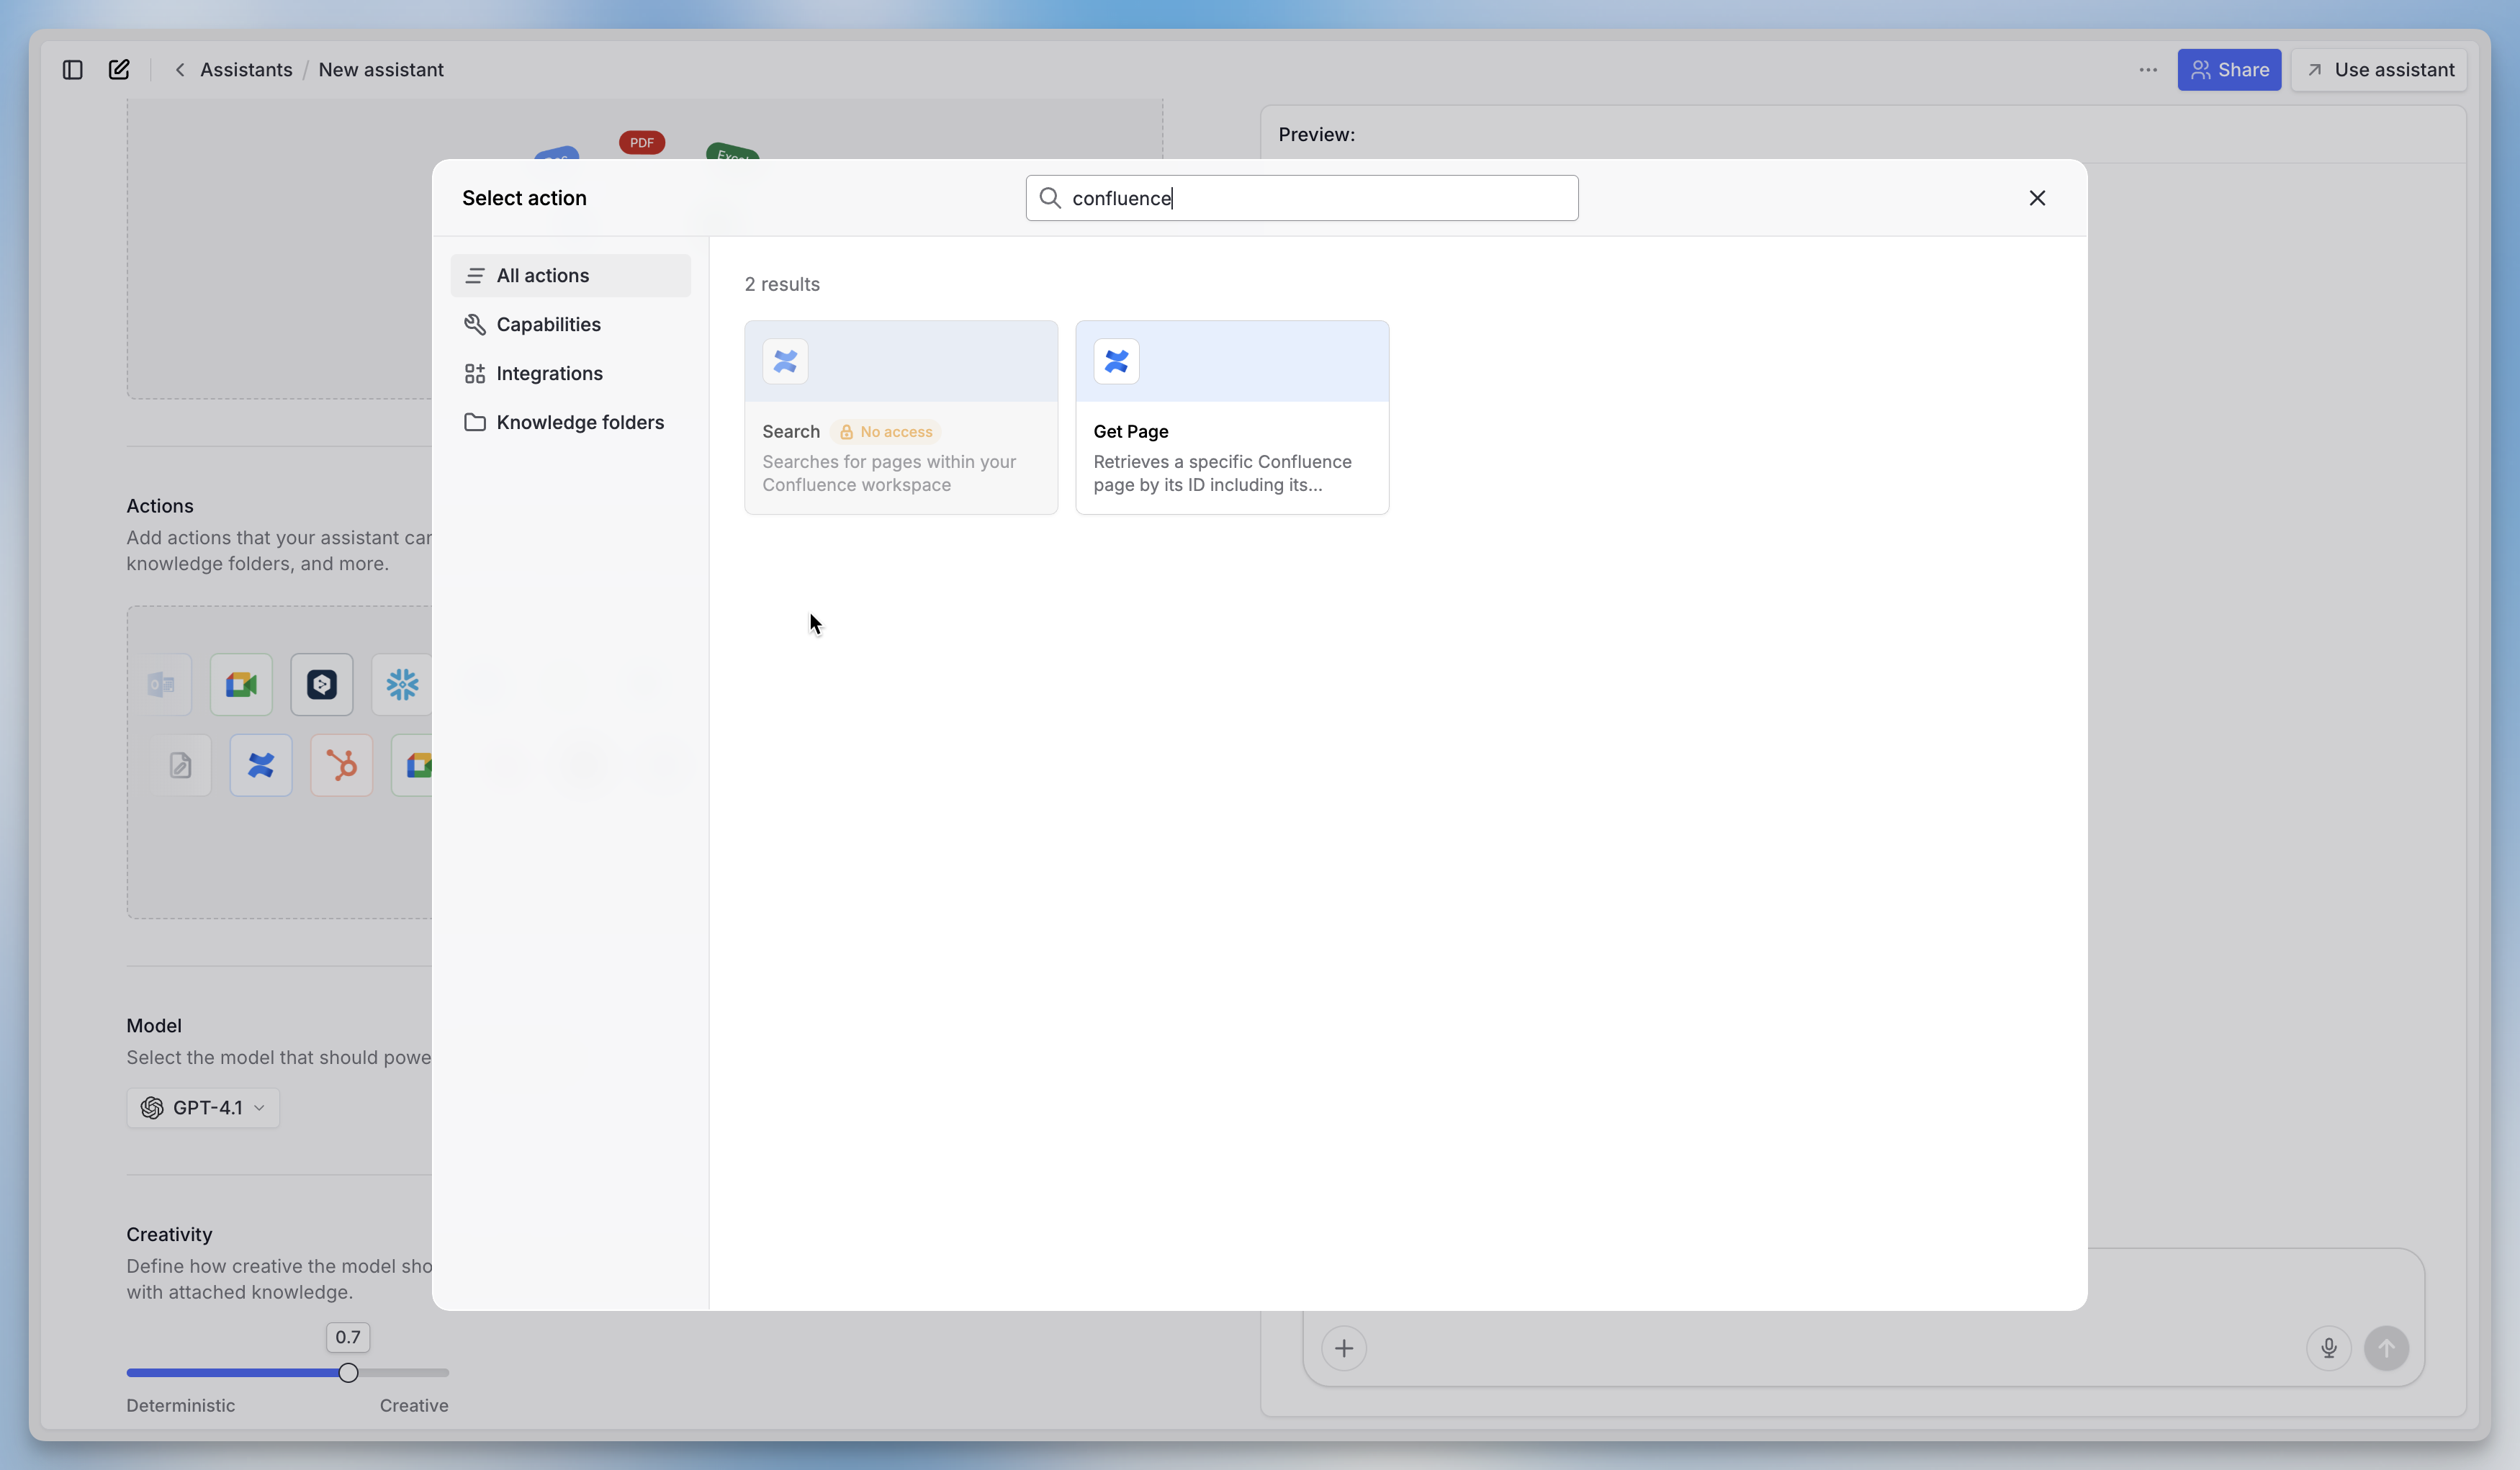Select Integrations category
The image size is (2520, 1470).
pos(571,374)
